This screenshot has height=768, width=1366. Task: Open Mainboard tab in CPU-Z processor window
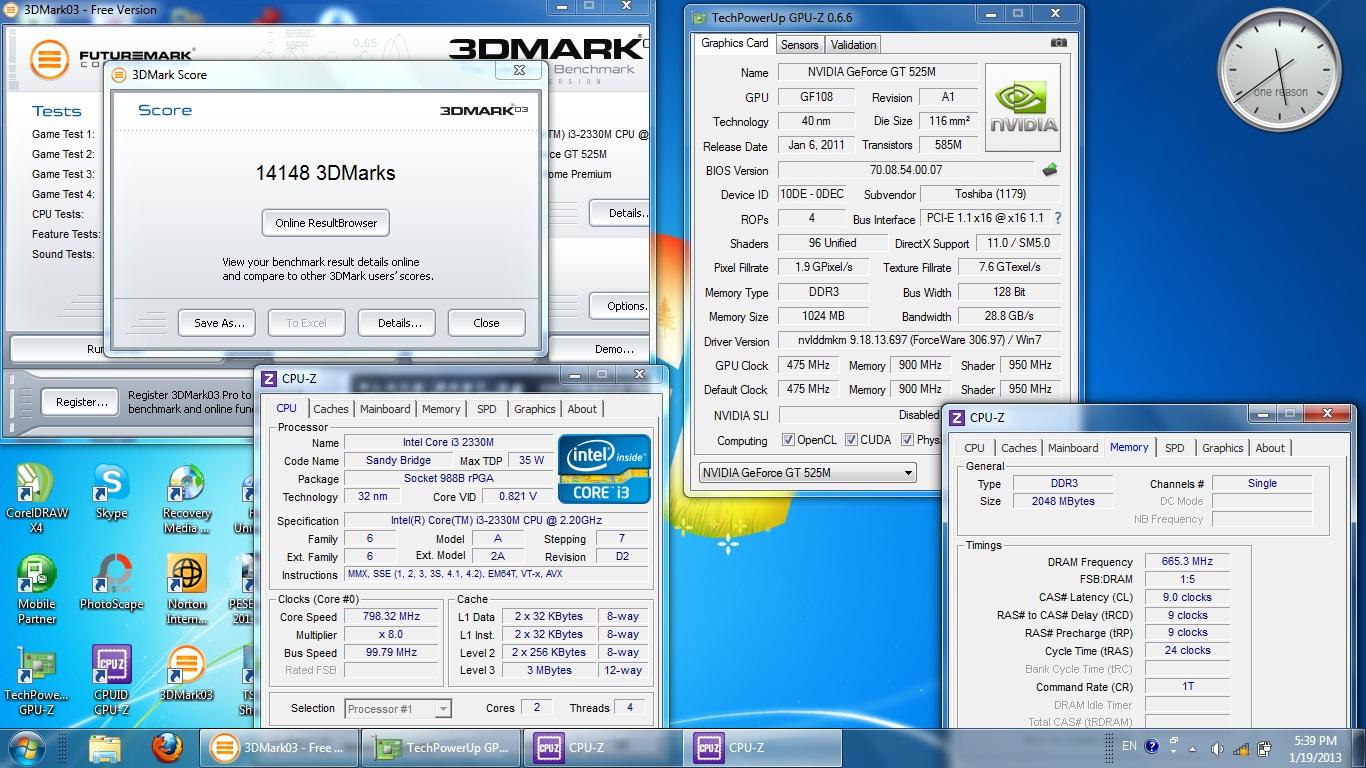[385, 409]
